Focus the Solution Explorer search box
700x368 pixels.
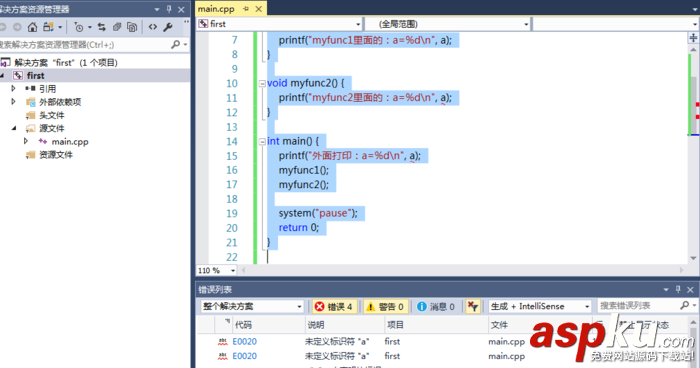[x=85, y=45]
